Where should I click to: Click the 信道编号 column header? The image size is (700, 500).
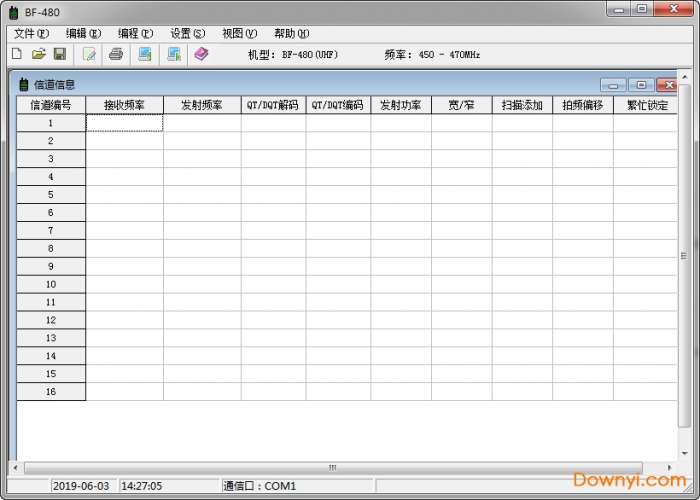pyautogui.click(x=51, y=105)
